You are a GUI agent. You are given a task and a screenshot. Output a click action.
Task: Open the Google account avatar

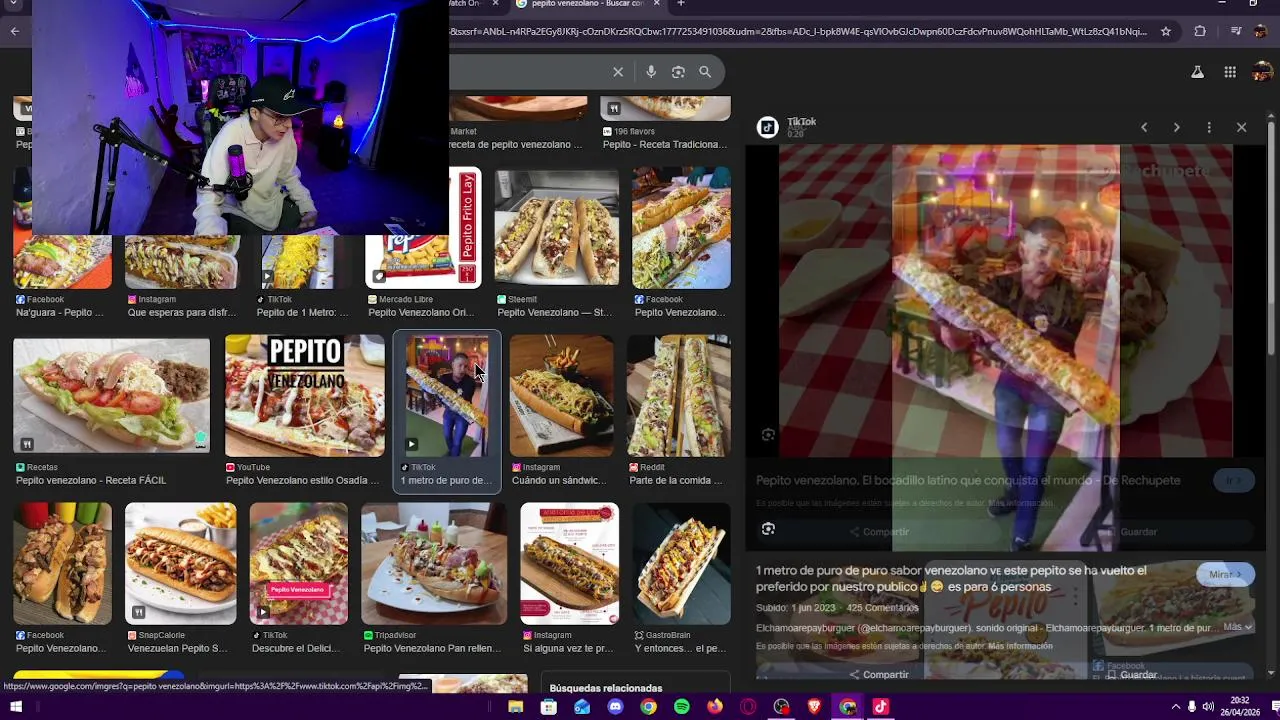[x=1262, y=71]
